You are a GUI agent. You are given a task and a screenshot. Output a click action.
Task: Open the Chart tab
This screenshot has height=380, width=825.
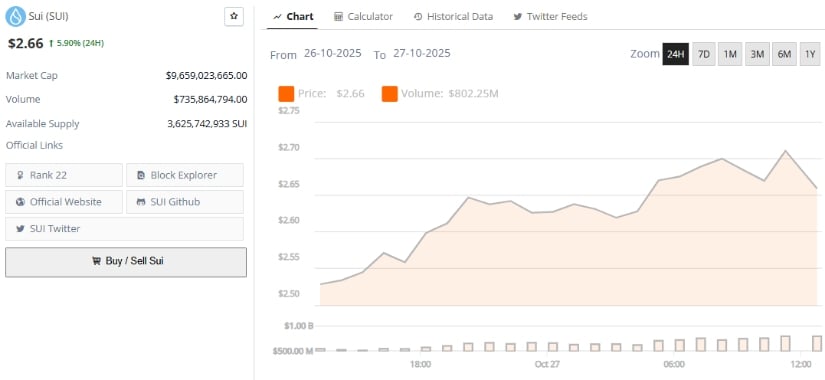pos(294,16)
